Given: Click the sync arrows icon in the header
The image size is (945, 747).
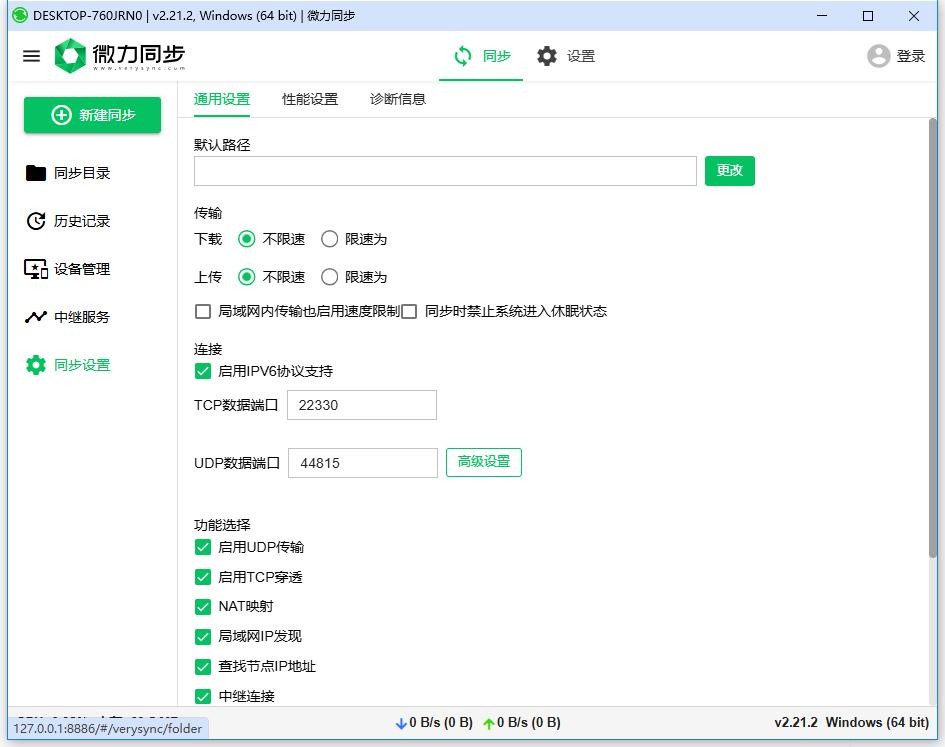Looking at the screenshot, I should click(463, 56).
